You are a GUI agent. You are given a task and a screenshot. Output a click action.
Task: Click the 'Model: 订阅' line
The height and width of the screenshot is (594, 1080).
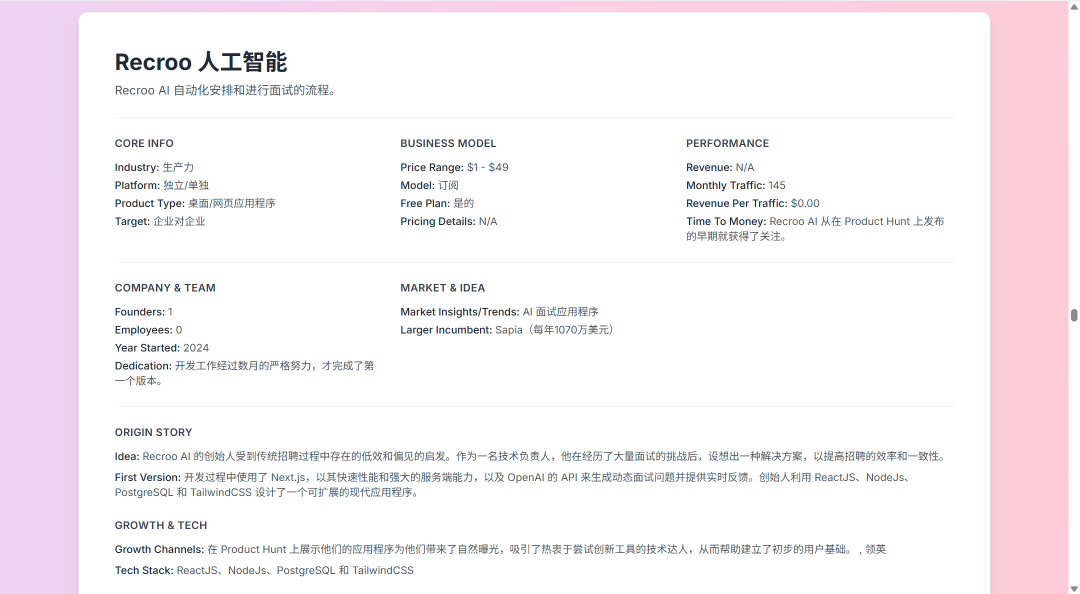click(430, 185)
